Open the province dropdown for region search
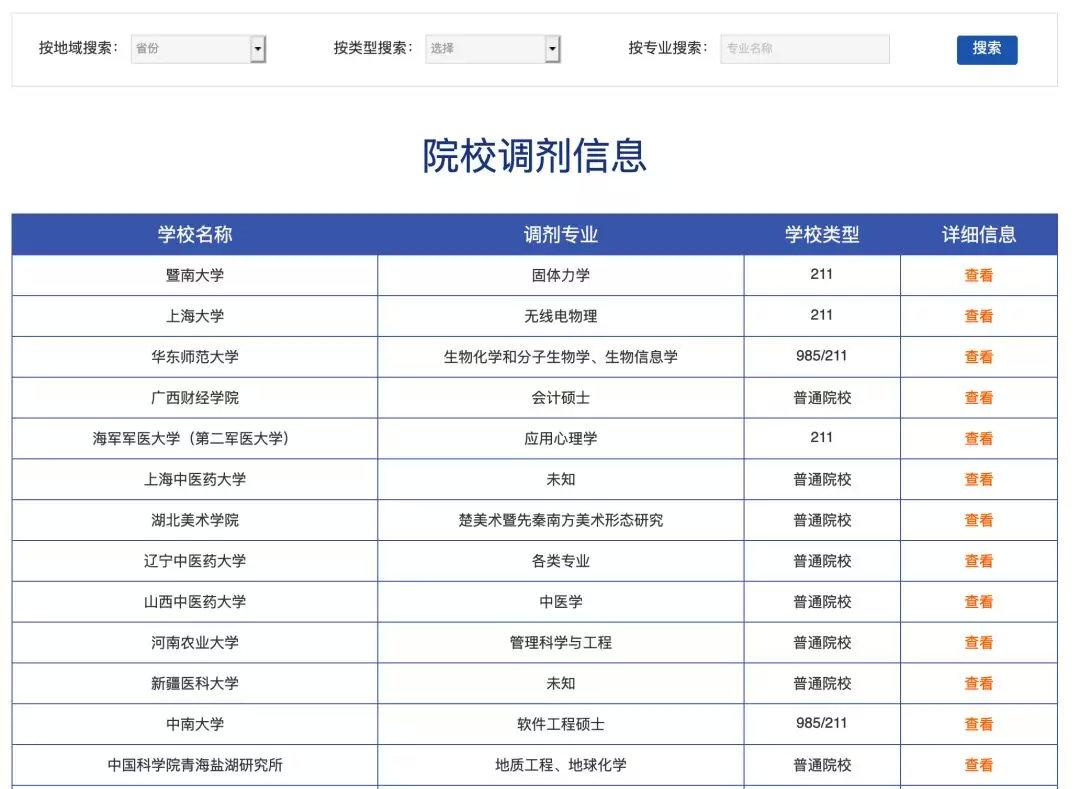The width and height of the screenshot is (1080, 789). [198, 49]
